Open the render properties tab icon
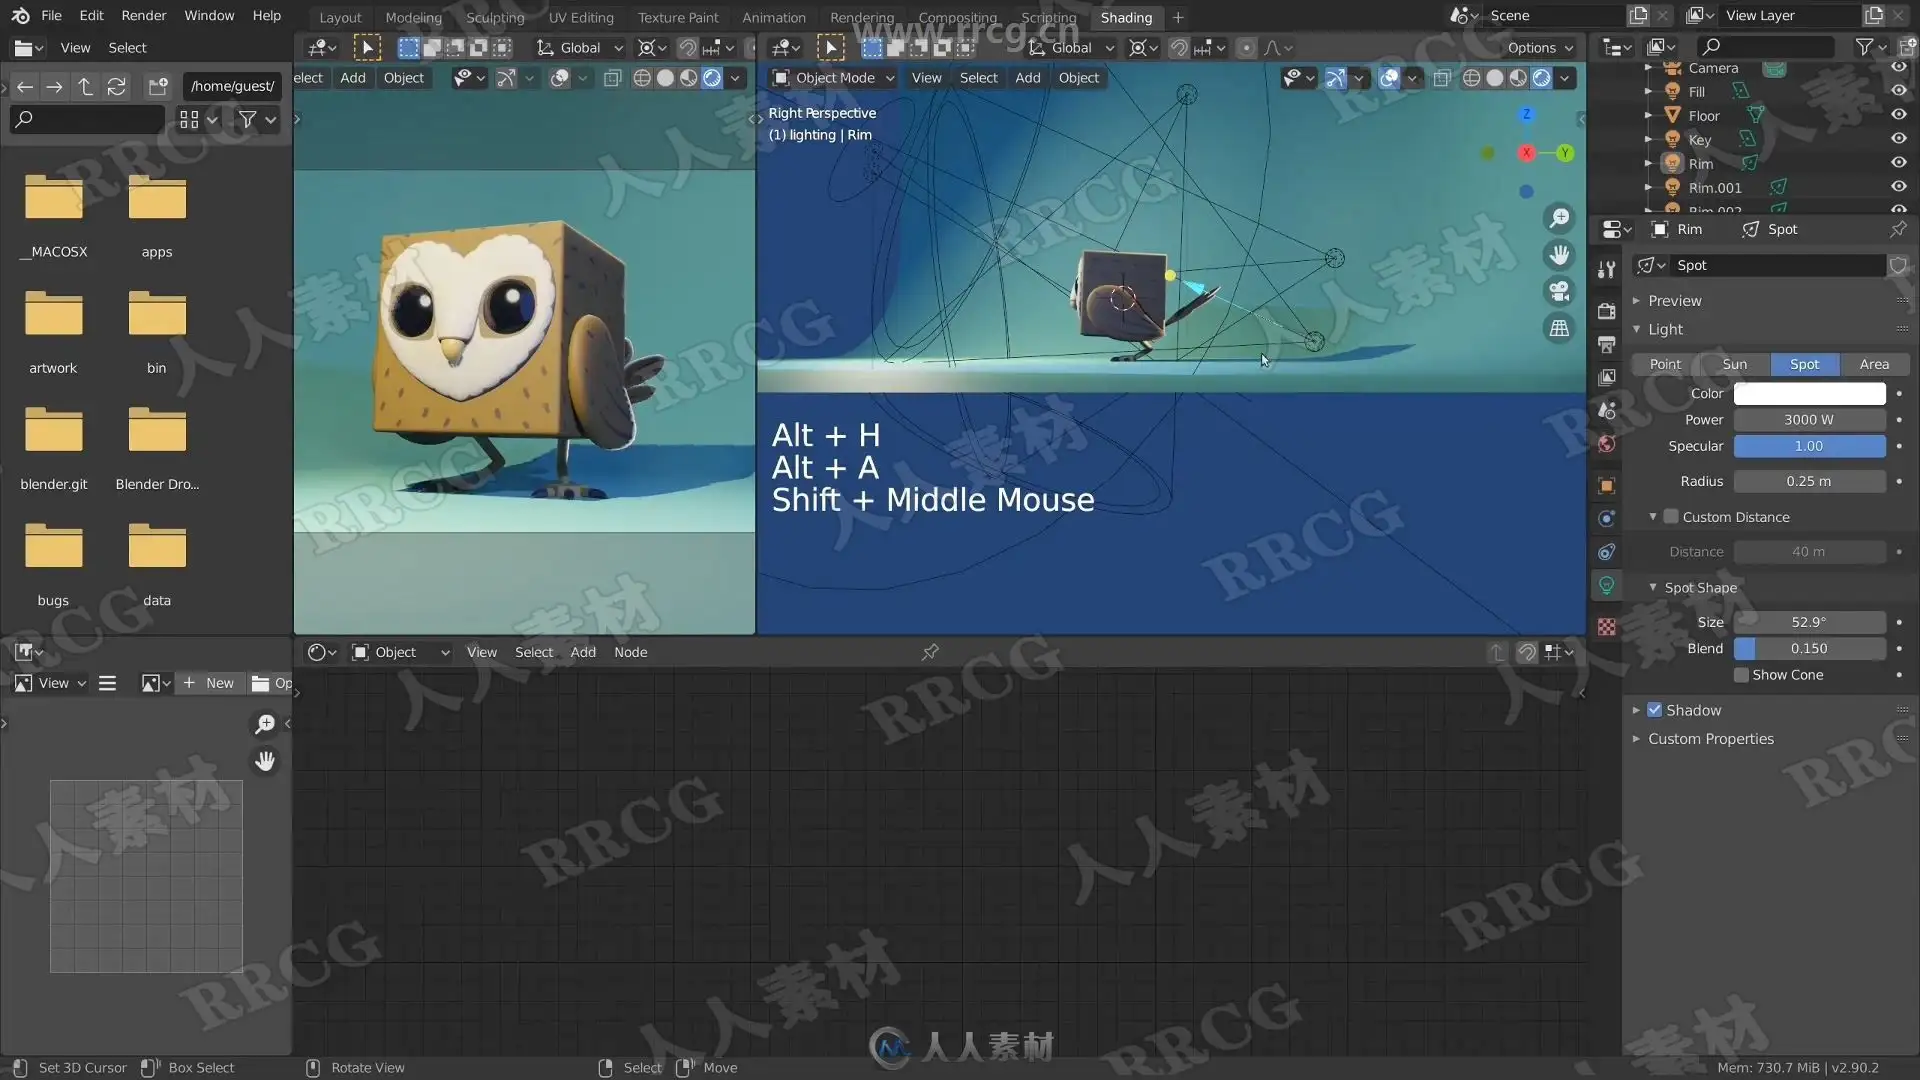Image resolution: width=1920 pixels, height=1080 pixels. pos(1606,310)
